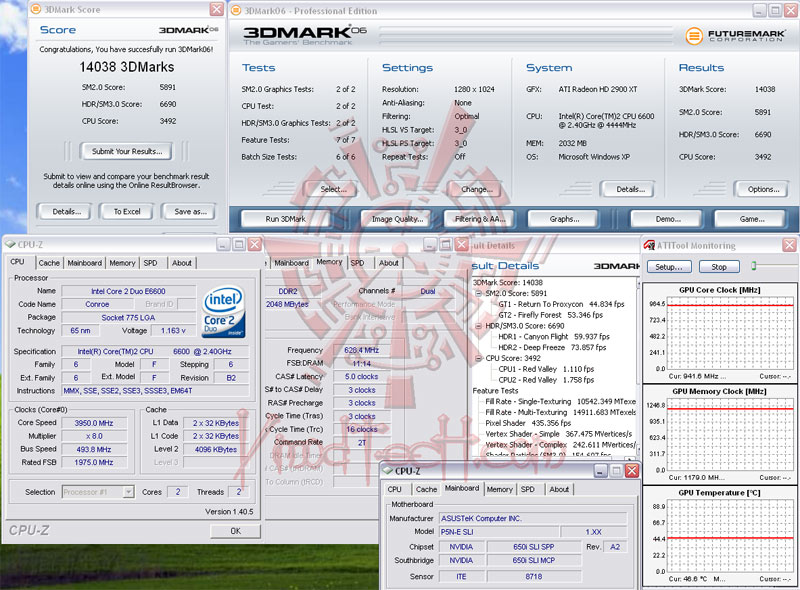Open Filtering & AA tool

(x=480, y=219)
